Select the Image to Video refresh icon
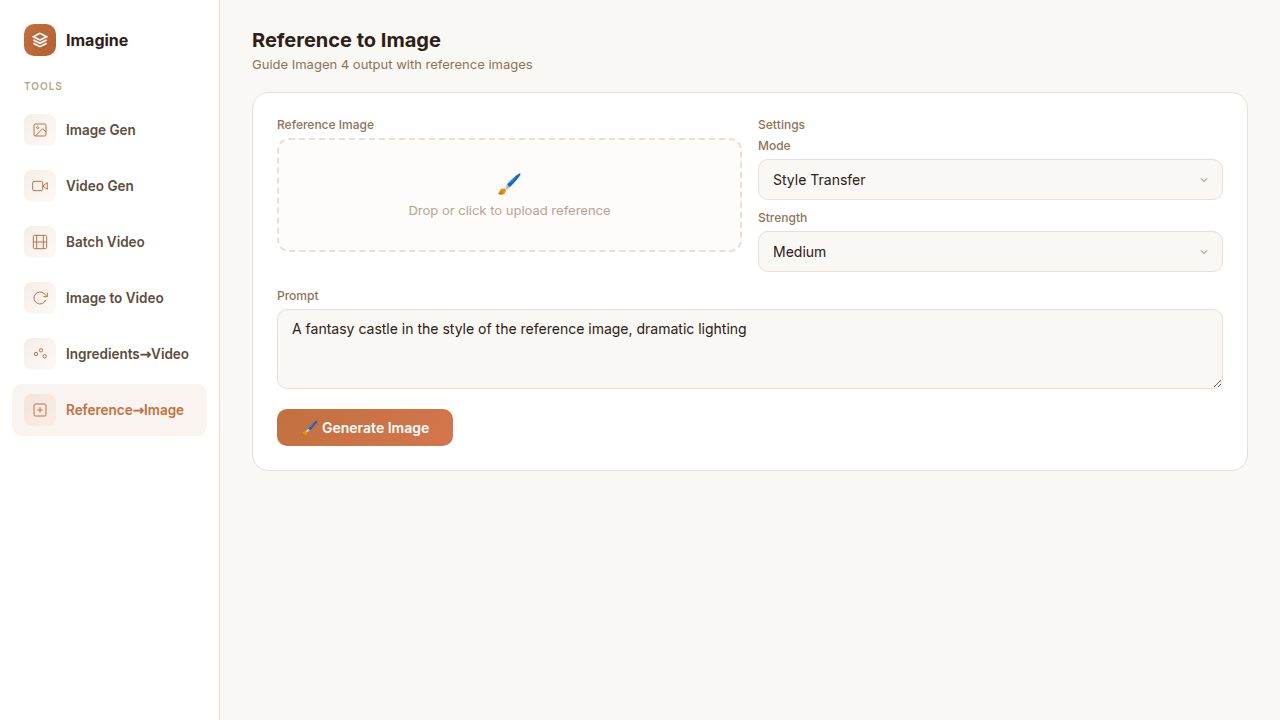 click(39, 297)
